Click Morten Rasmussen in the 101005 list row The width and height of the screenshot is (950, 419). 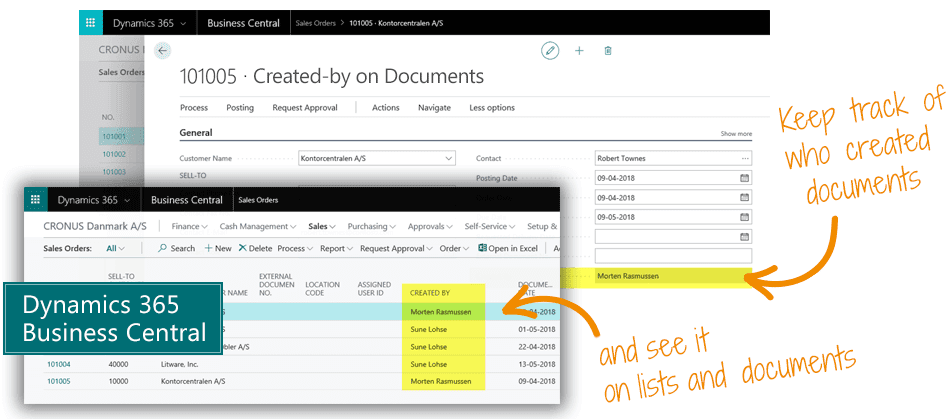[x=440, y=382]
